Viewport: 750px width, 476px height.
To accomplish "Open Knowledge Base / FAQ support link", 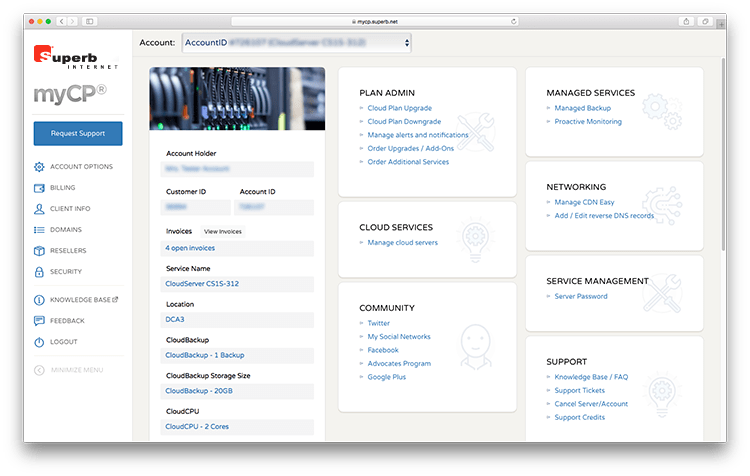I will (591, 377).
